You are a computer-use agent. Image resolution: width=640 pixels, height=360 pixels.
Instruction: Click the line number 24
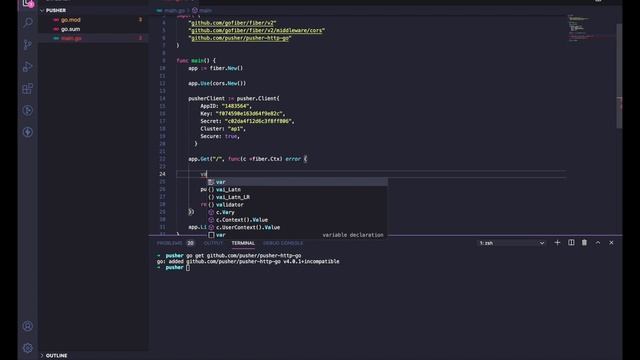[x=162, y=174]
